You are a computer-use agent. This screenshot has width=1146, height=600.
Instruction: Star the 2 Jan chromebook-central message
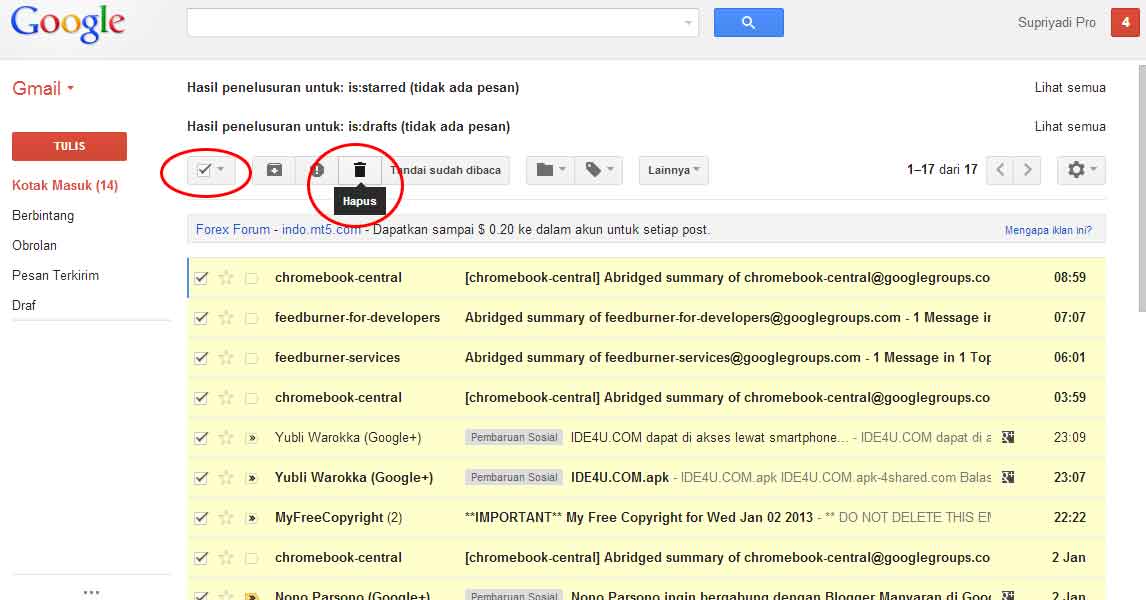coord(226,558)
